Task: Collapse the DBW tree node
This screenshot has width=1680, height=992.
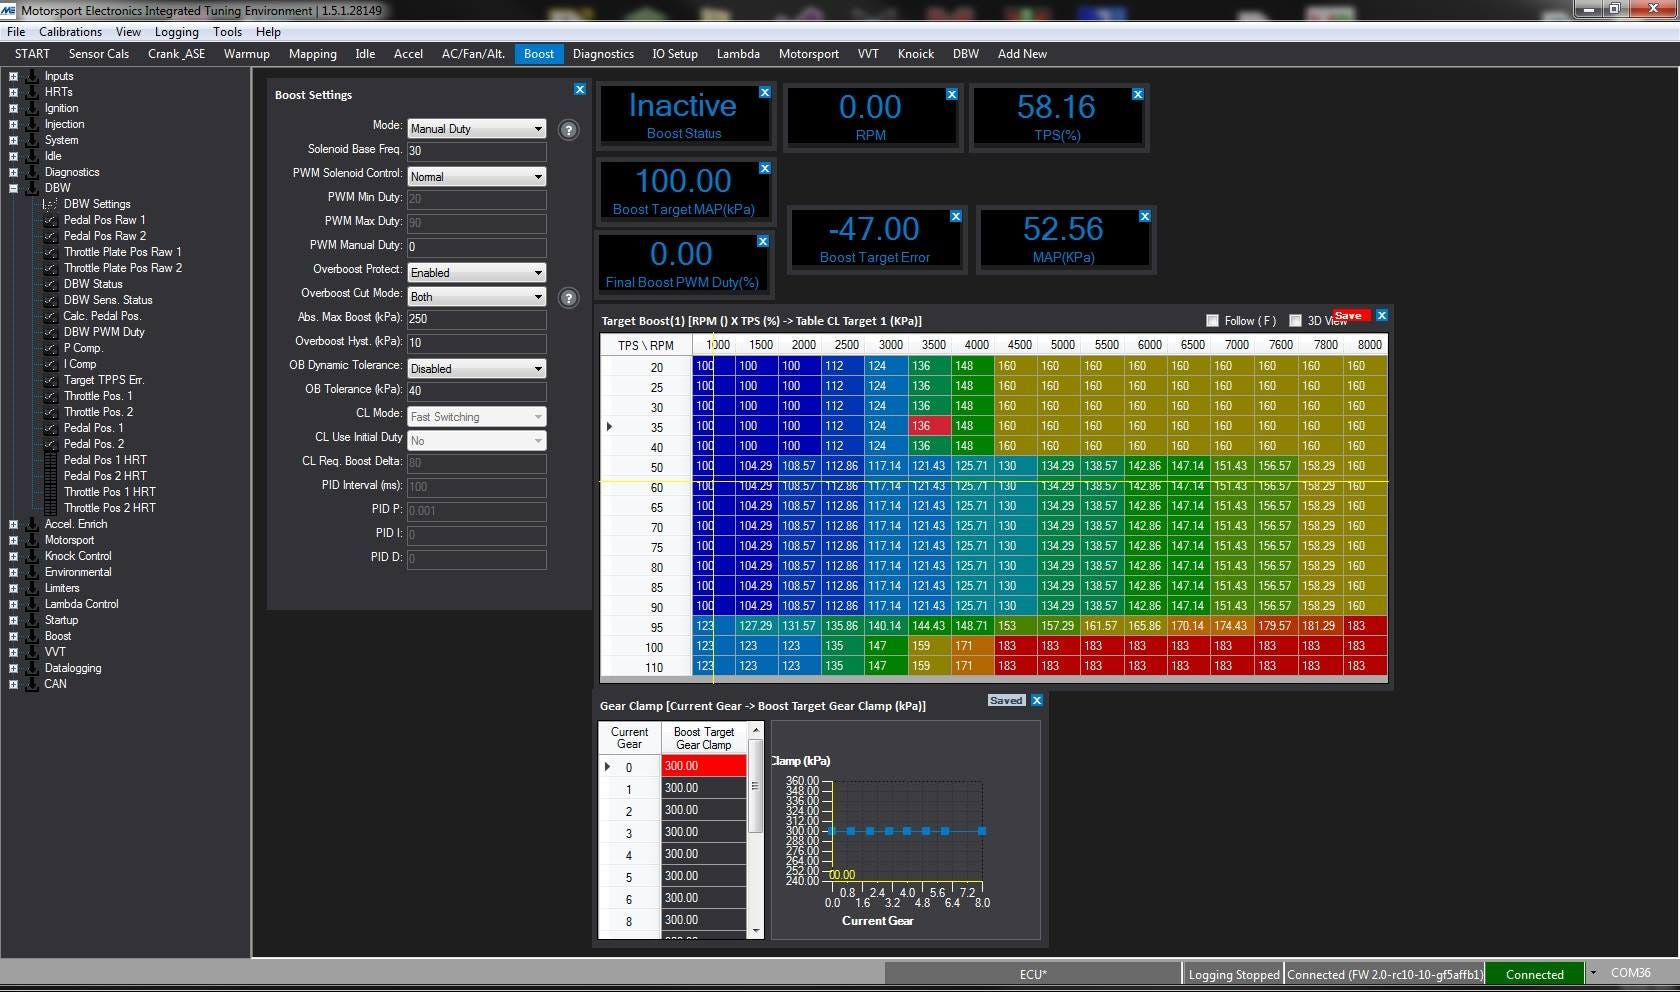Action: 13,188
